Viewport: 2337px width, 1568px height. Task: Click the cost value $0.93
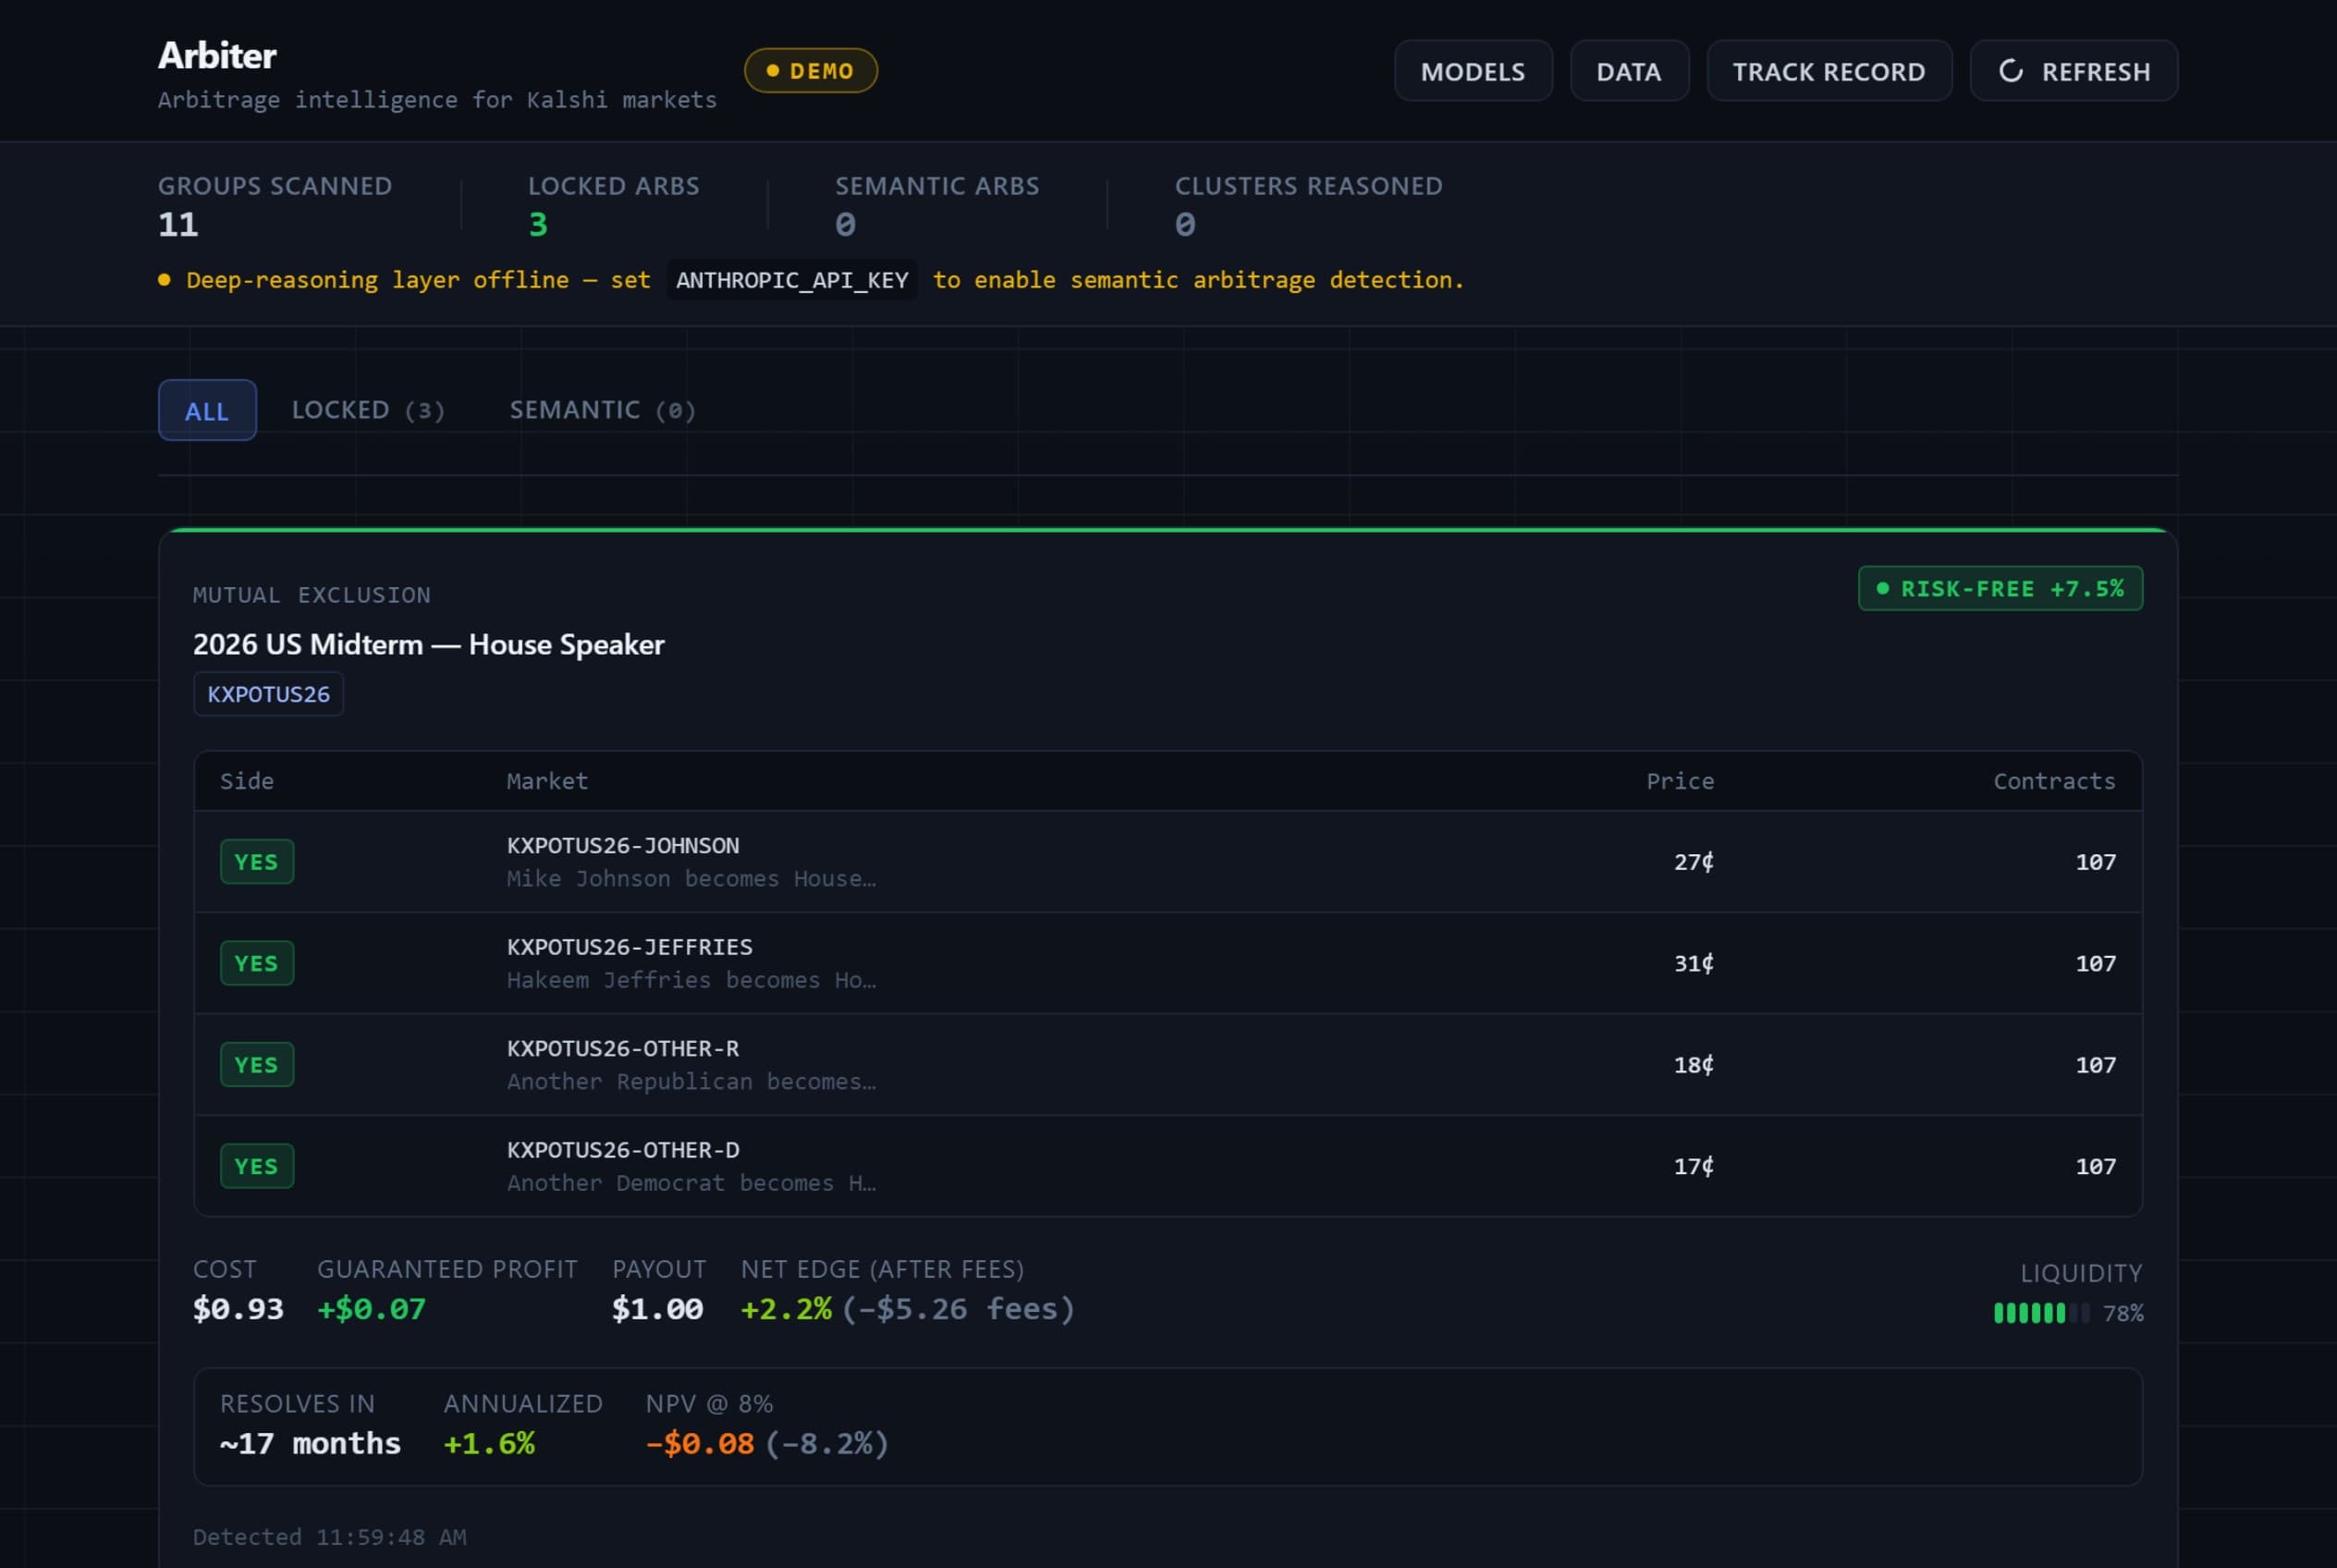238,1309
